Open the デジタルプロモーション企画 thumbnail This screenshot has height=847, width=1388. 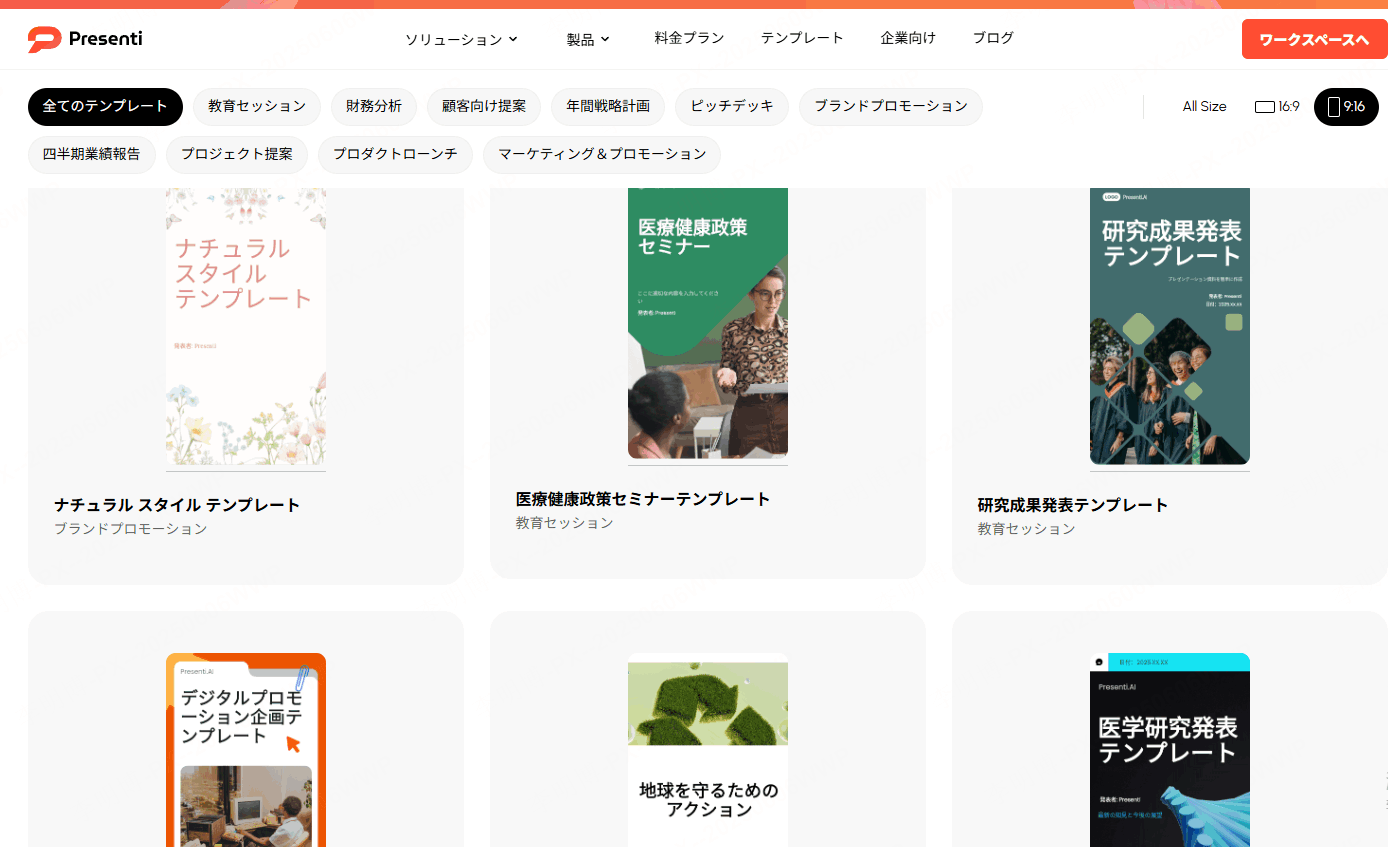pyautogui.click(x=246, y=750)
